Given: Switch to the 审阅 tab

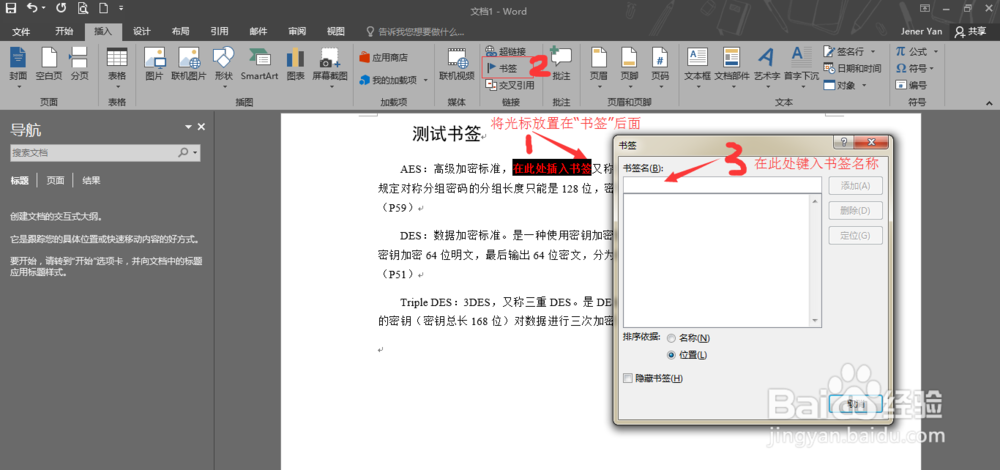Looking at the screenshot, I should [297, 31].
